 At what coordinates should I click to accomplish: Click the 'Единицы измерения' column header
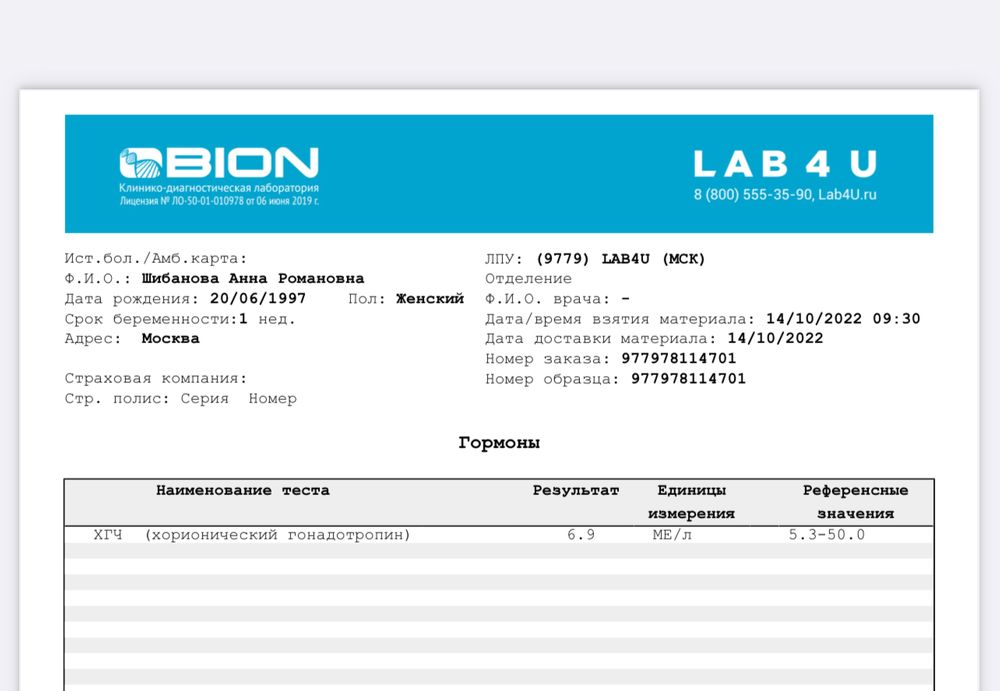(691, 502)
